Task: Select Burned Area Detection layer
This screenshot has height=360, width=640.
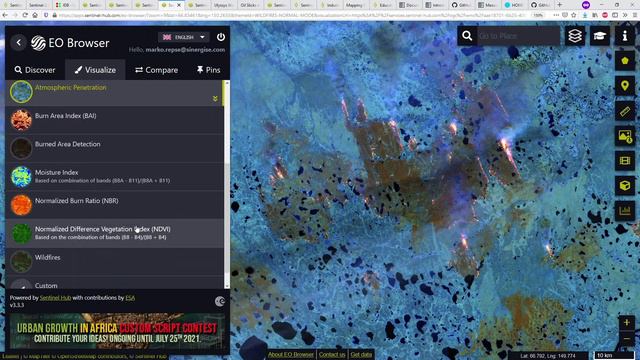Action: coord(114,149)
